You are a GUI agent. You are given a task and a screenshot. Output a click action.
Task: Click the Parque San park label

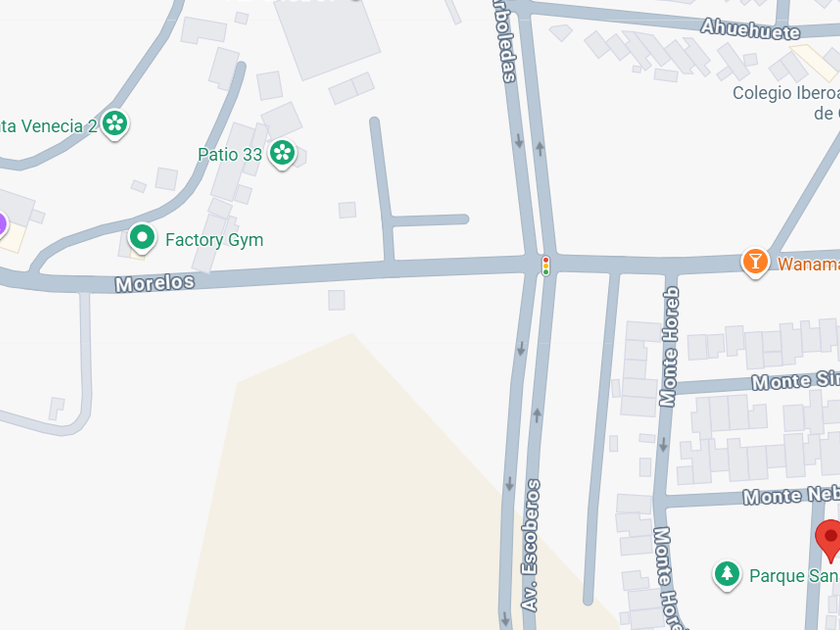(794, 576)
